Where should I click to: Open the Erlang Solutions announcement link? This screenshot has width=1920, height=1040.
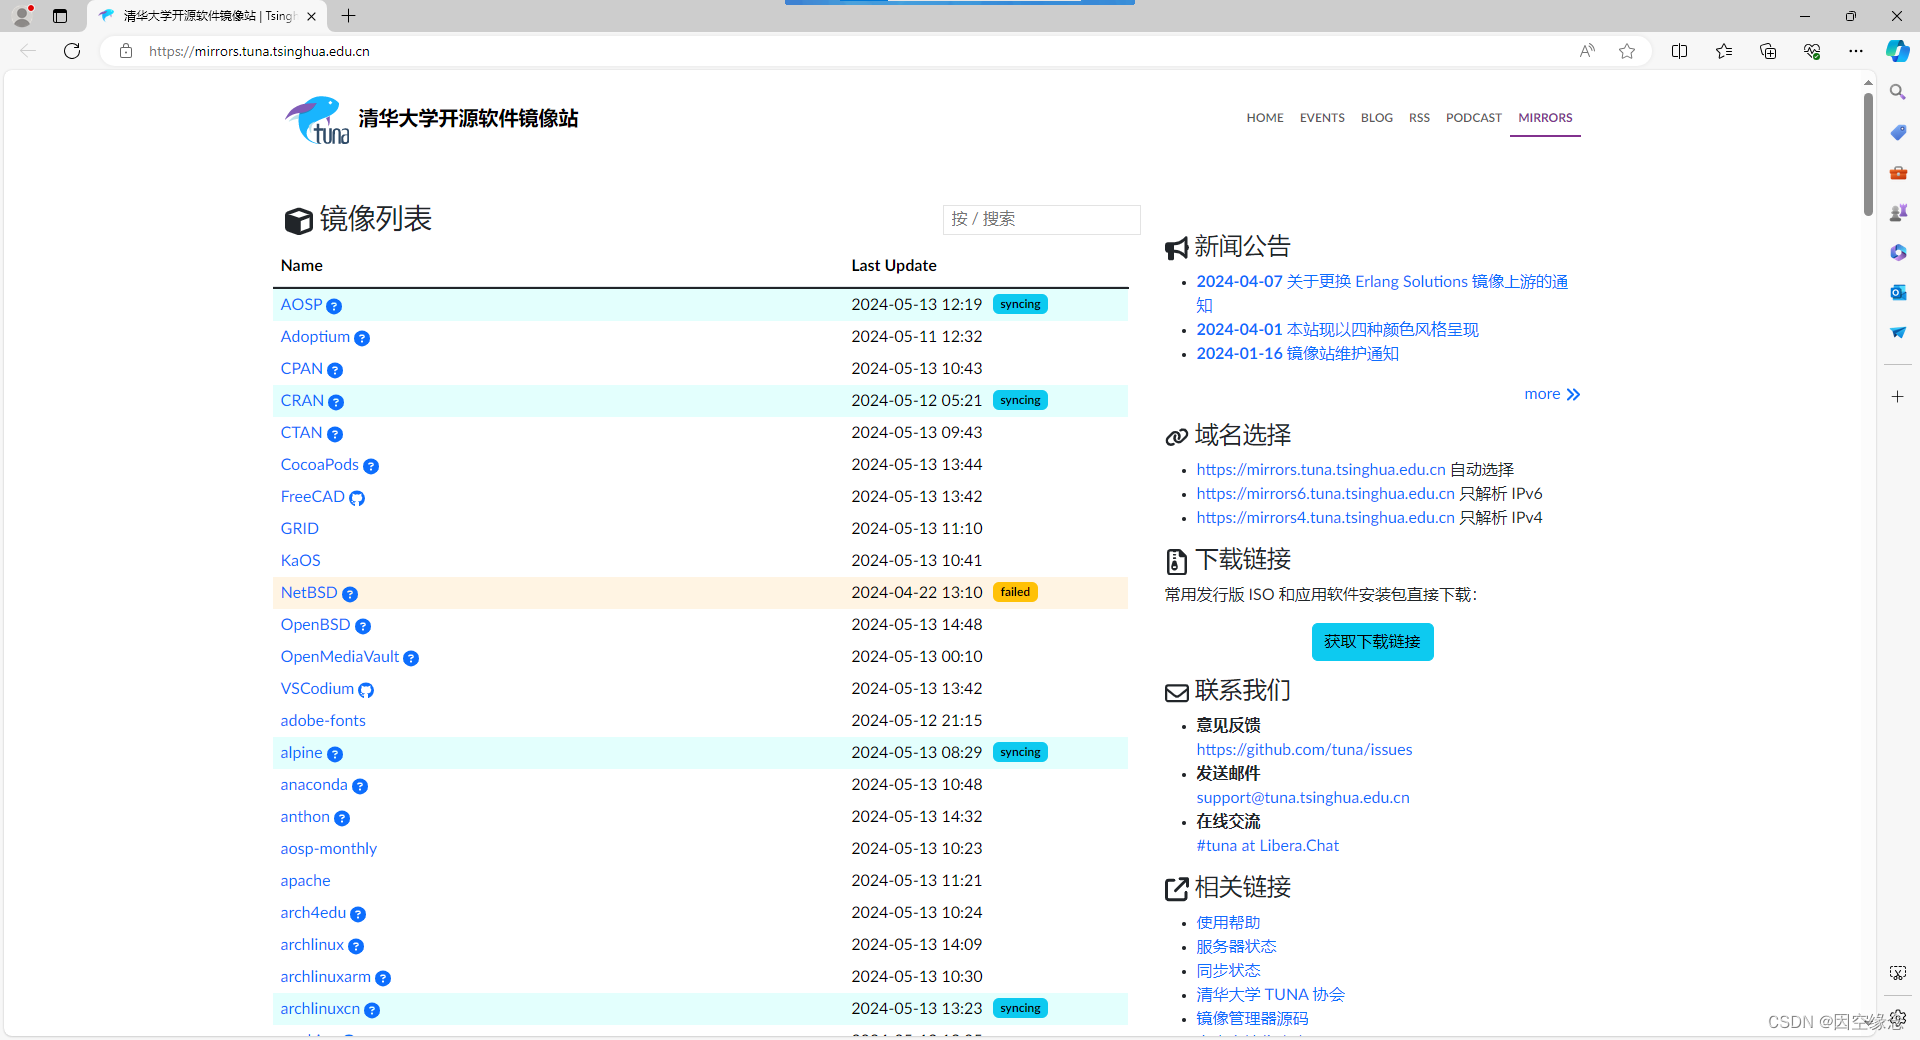tap(1382, 293)
